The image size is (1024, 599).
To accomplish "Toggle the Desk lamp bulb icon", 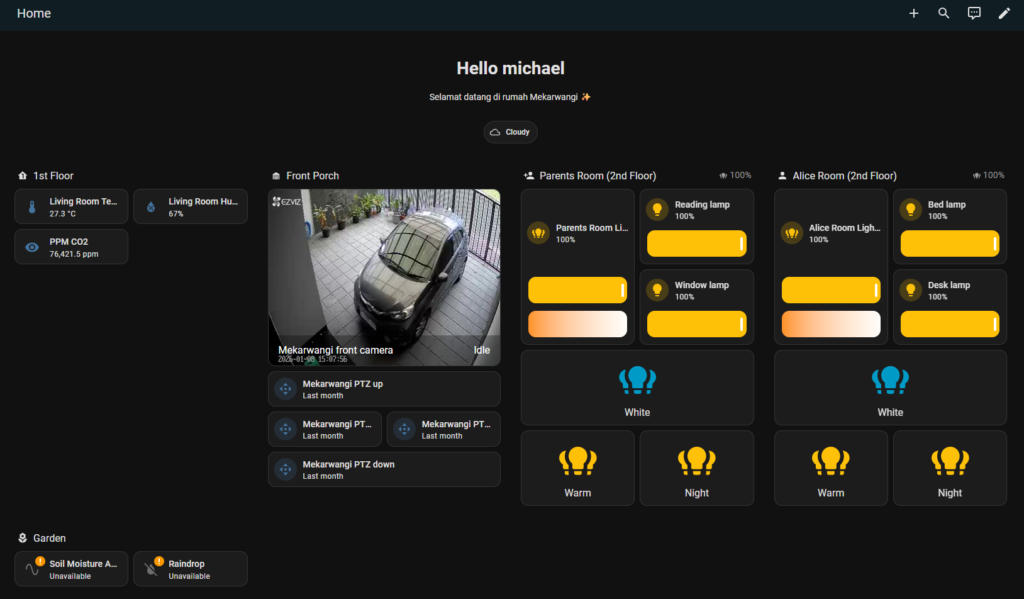I will point(910,290).
